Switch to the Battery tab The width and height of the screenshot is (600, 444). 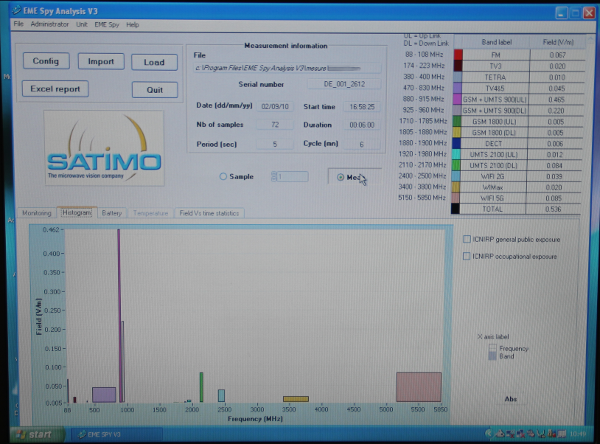[112, 213]
